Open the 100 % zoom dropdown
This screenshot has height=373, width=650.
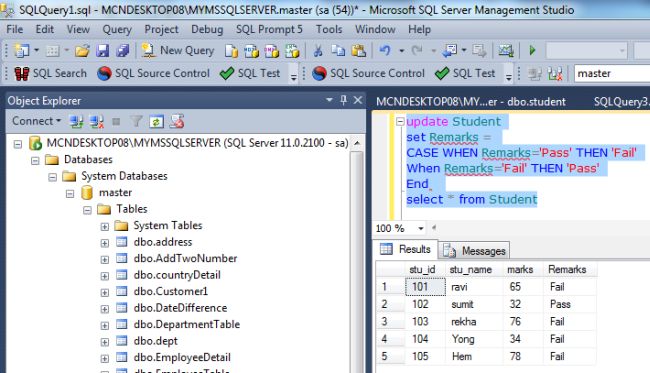tap(421, 228)
